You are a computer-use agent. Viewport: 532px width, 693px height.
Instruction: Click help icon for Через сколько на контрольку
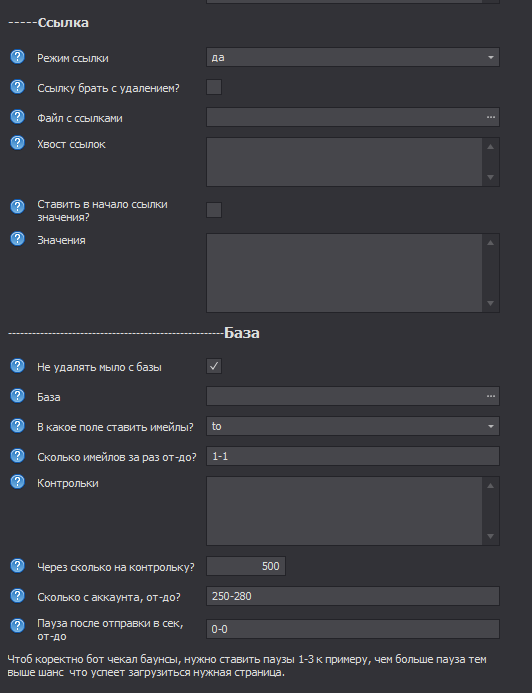click(x=17, y=566)
